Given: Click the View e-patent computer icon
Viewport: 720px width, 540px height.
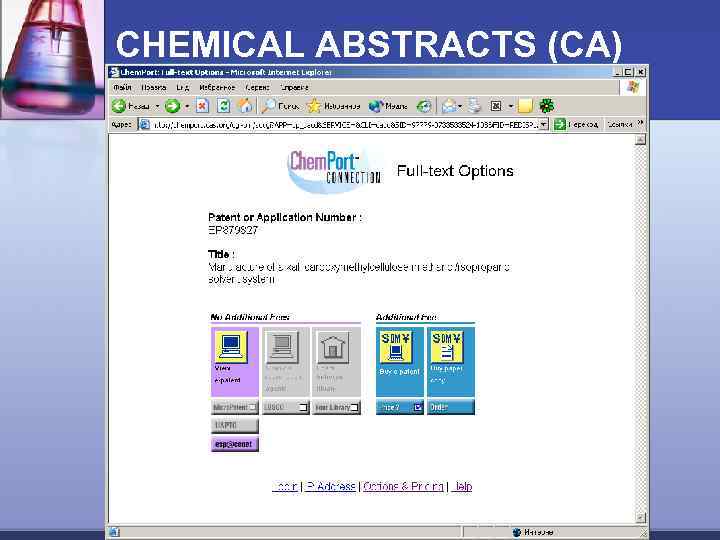Looking at the screenshot, I should point(231,347).
